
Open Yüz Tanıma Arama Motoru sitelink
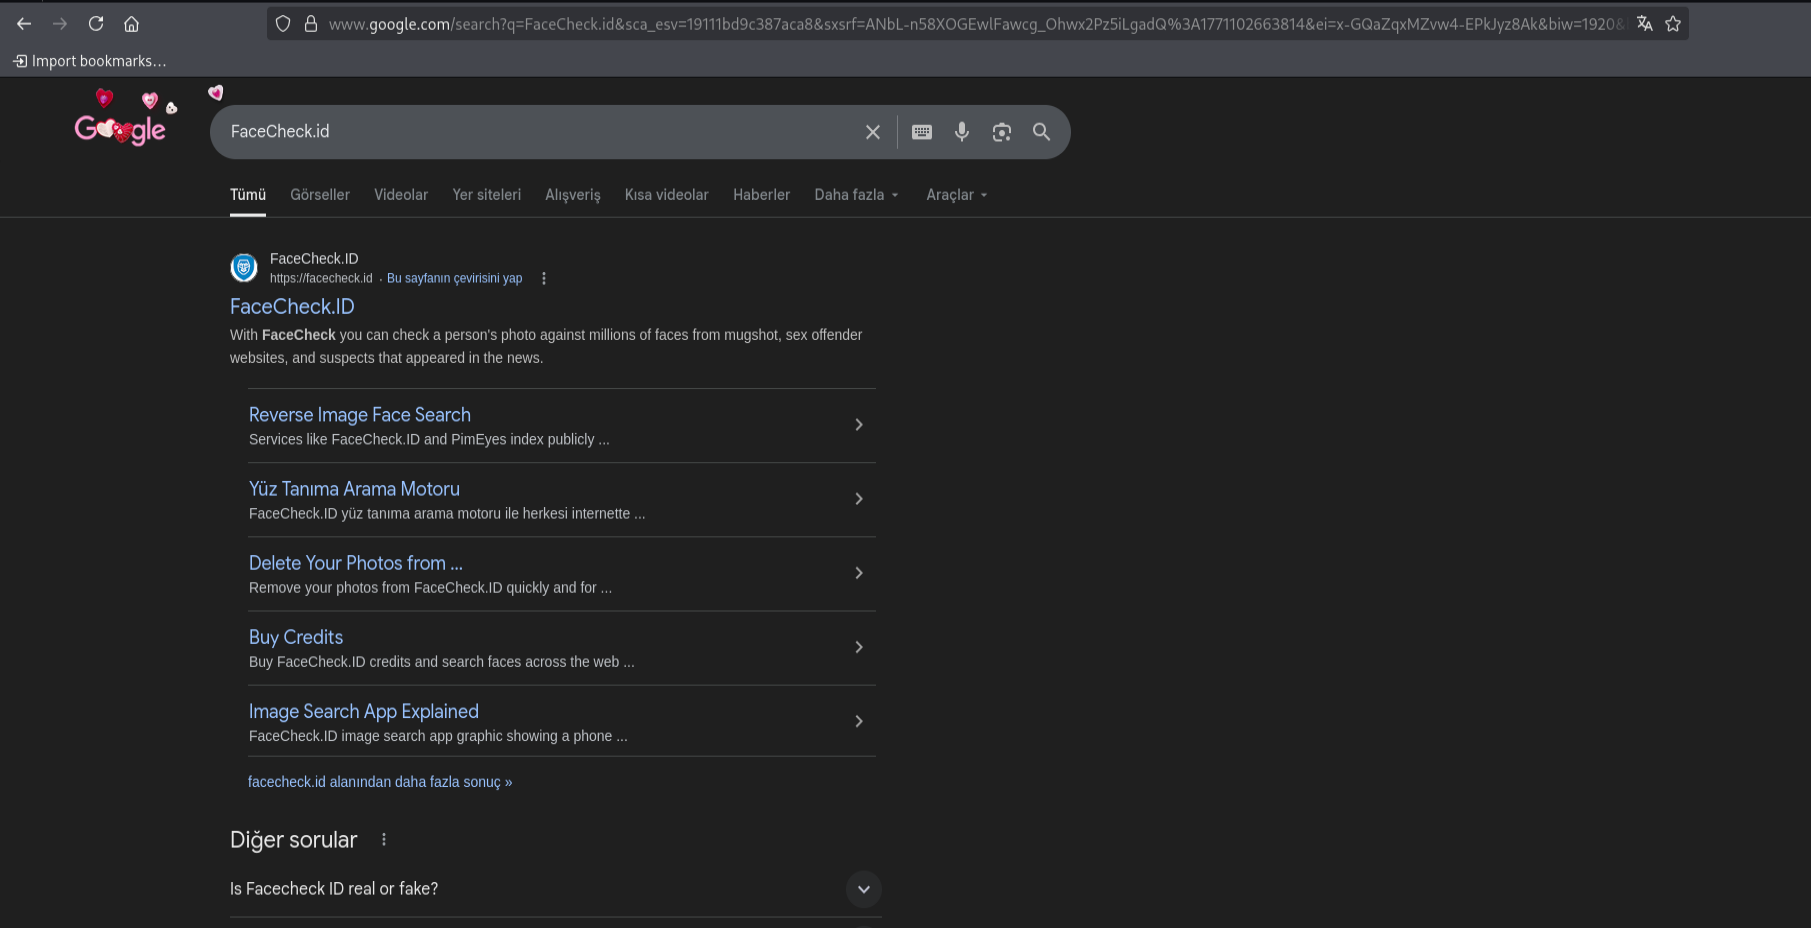pos(354,489)
